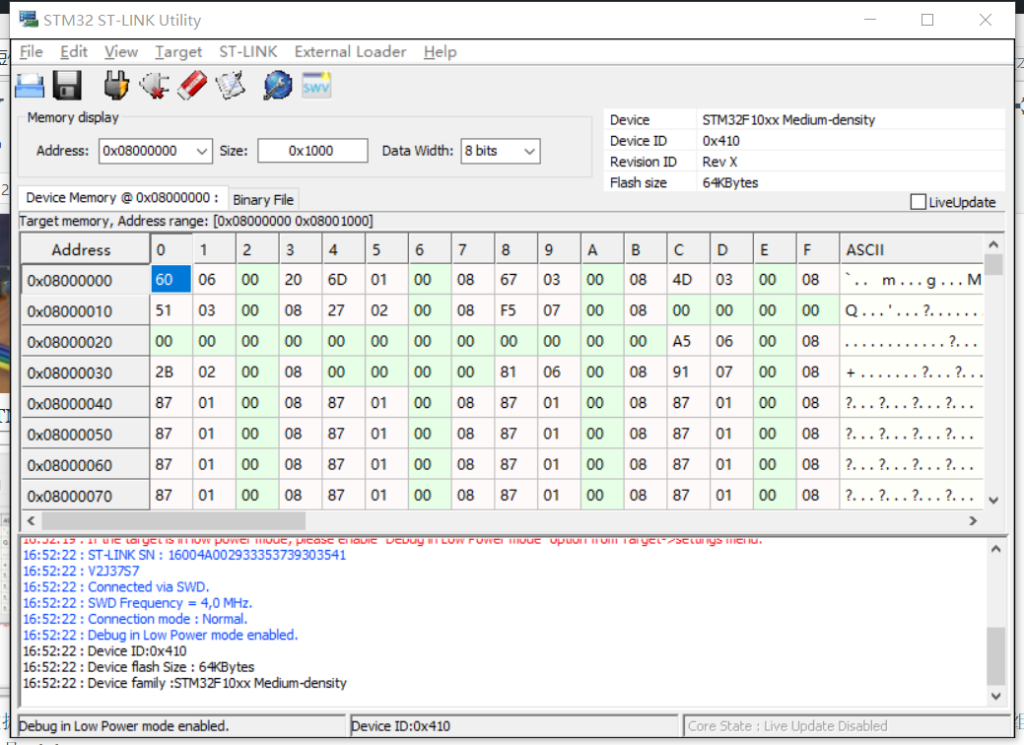Disconnect from target toolbar icon
Image resolution: width=1024 pixels, height=745 pixels.
coord(155,86)
